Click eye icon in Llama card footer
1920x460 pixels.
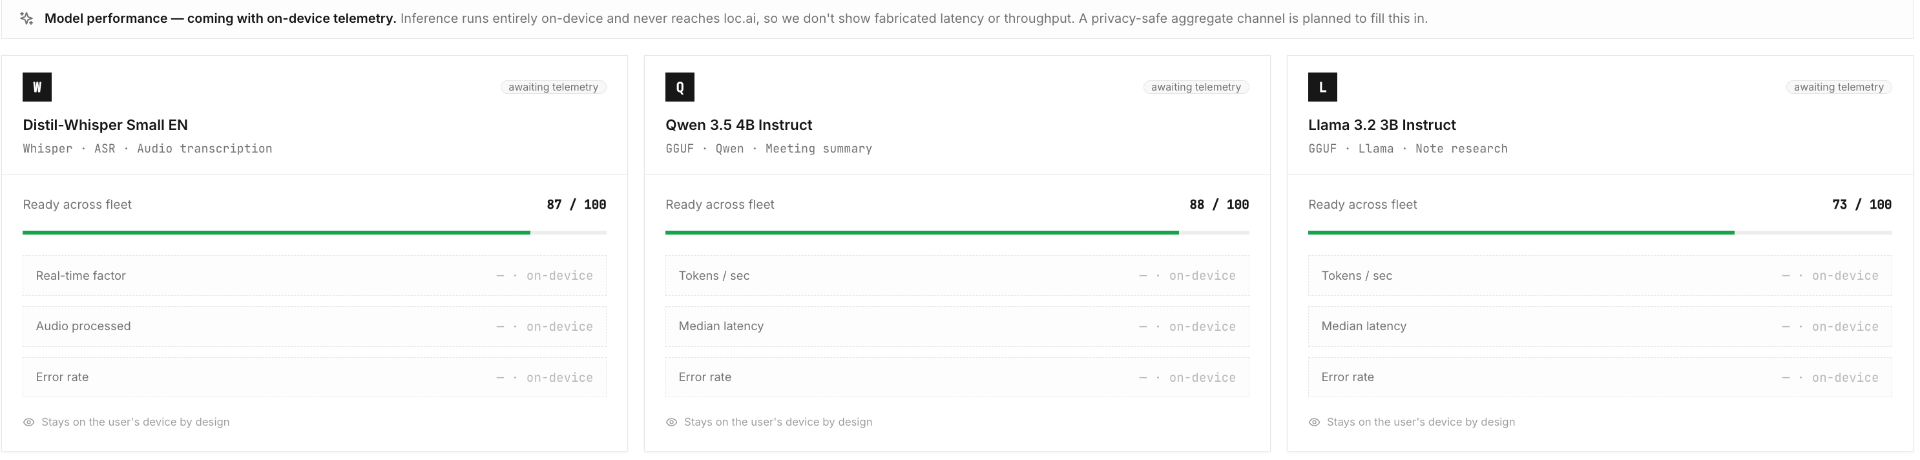point(1314,422)
